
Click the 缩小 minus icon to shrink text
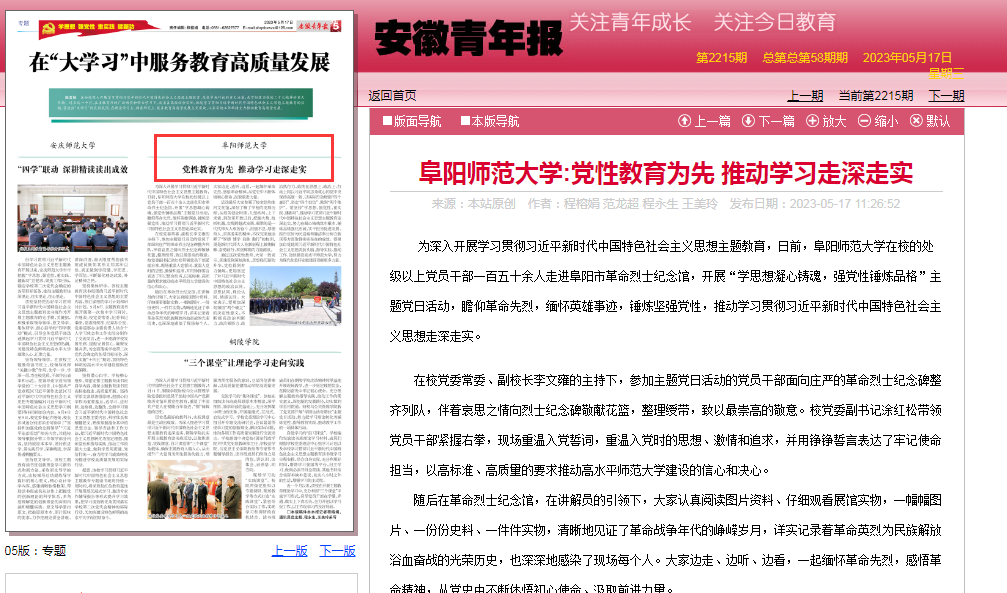864,121
